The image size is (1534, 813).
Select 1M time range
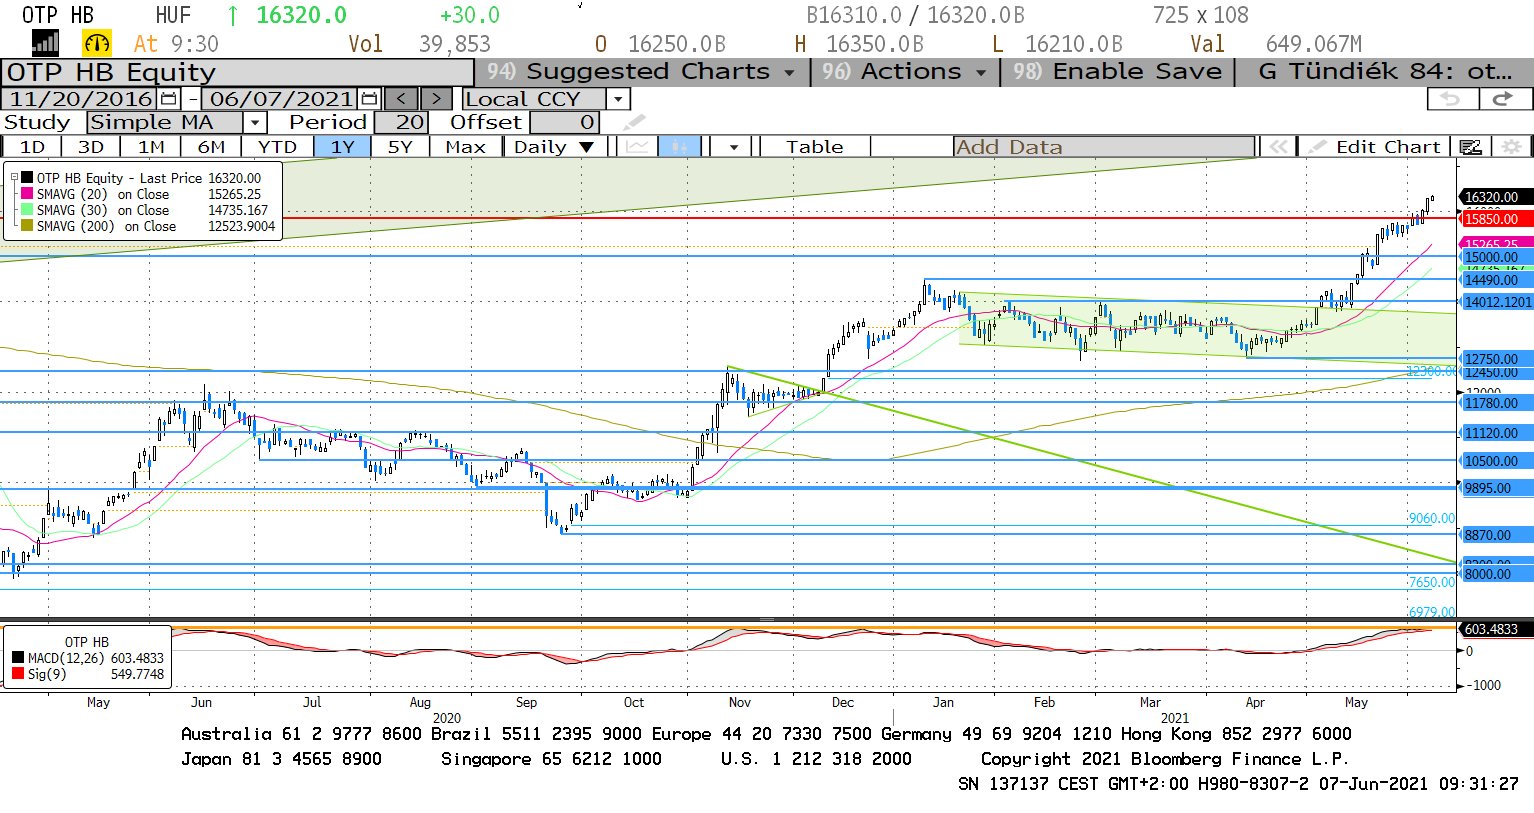pos(151,147)
